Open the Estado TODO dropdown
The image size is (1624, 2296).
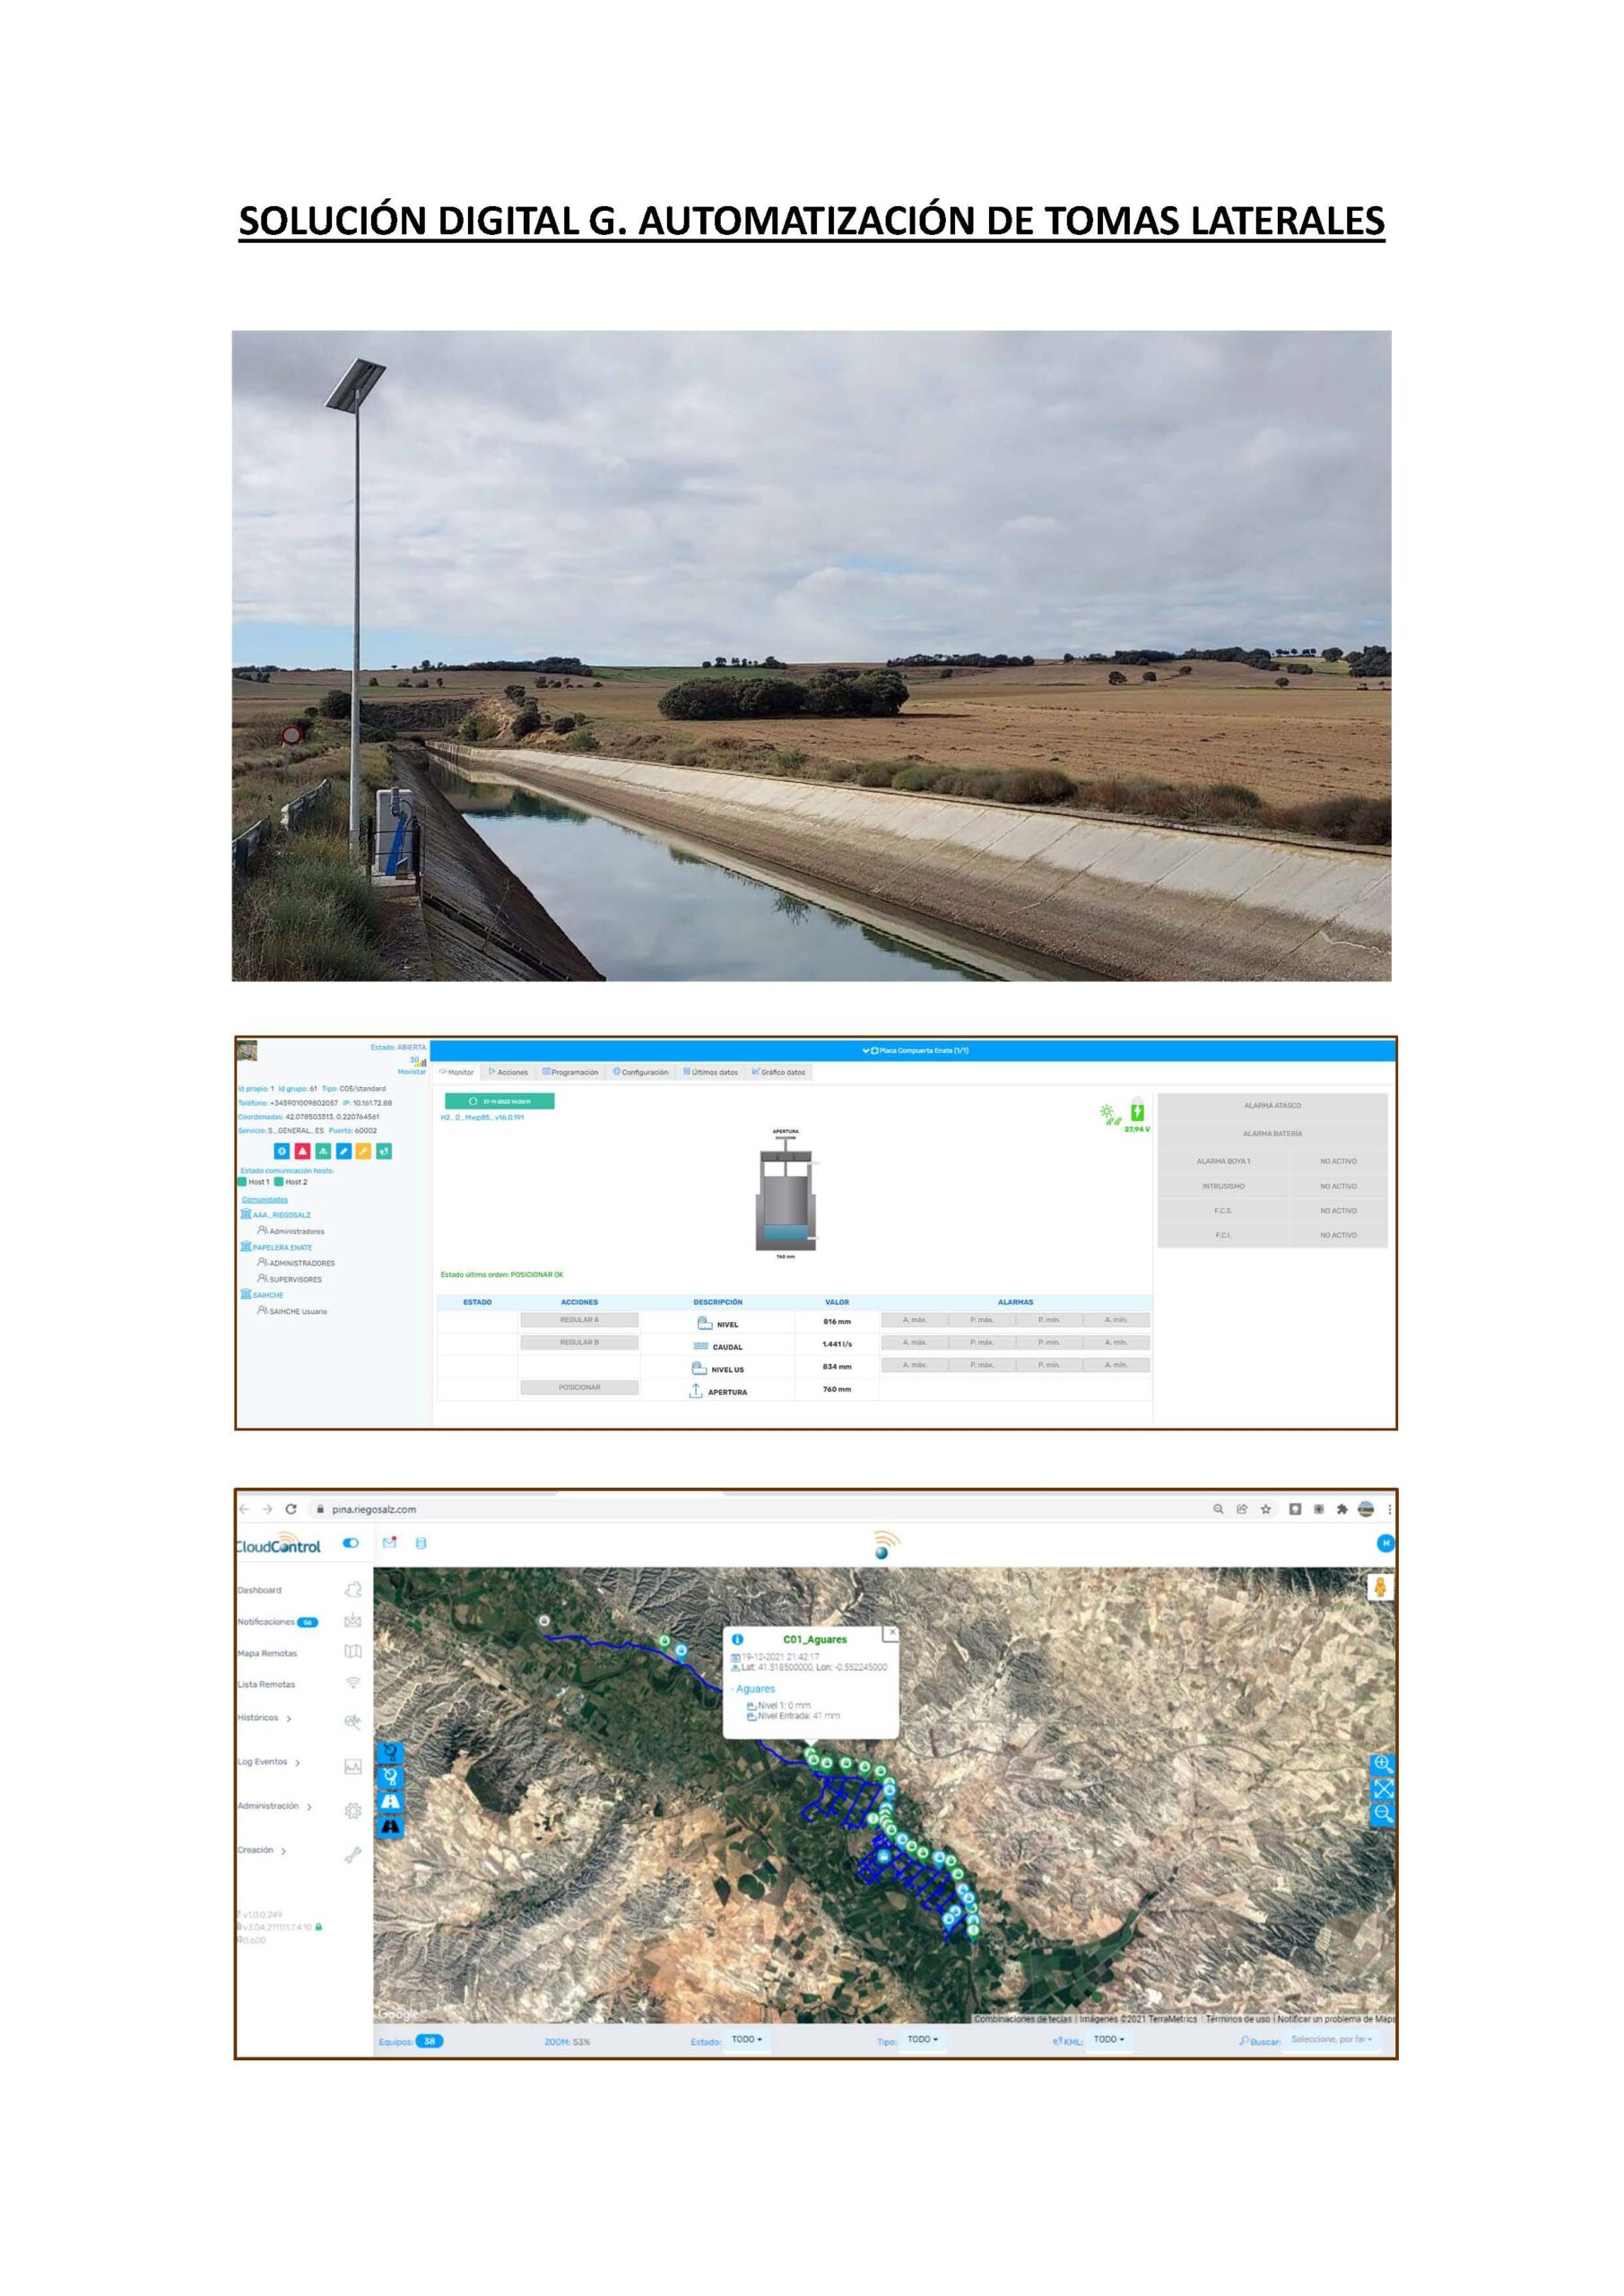click(746, 2039)
